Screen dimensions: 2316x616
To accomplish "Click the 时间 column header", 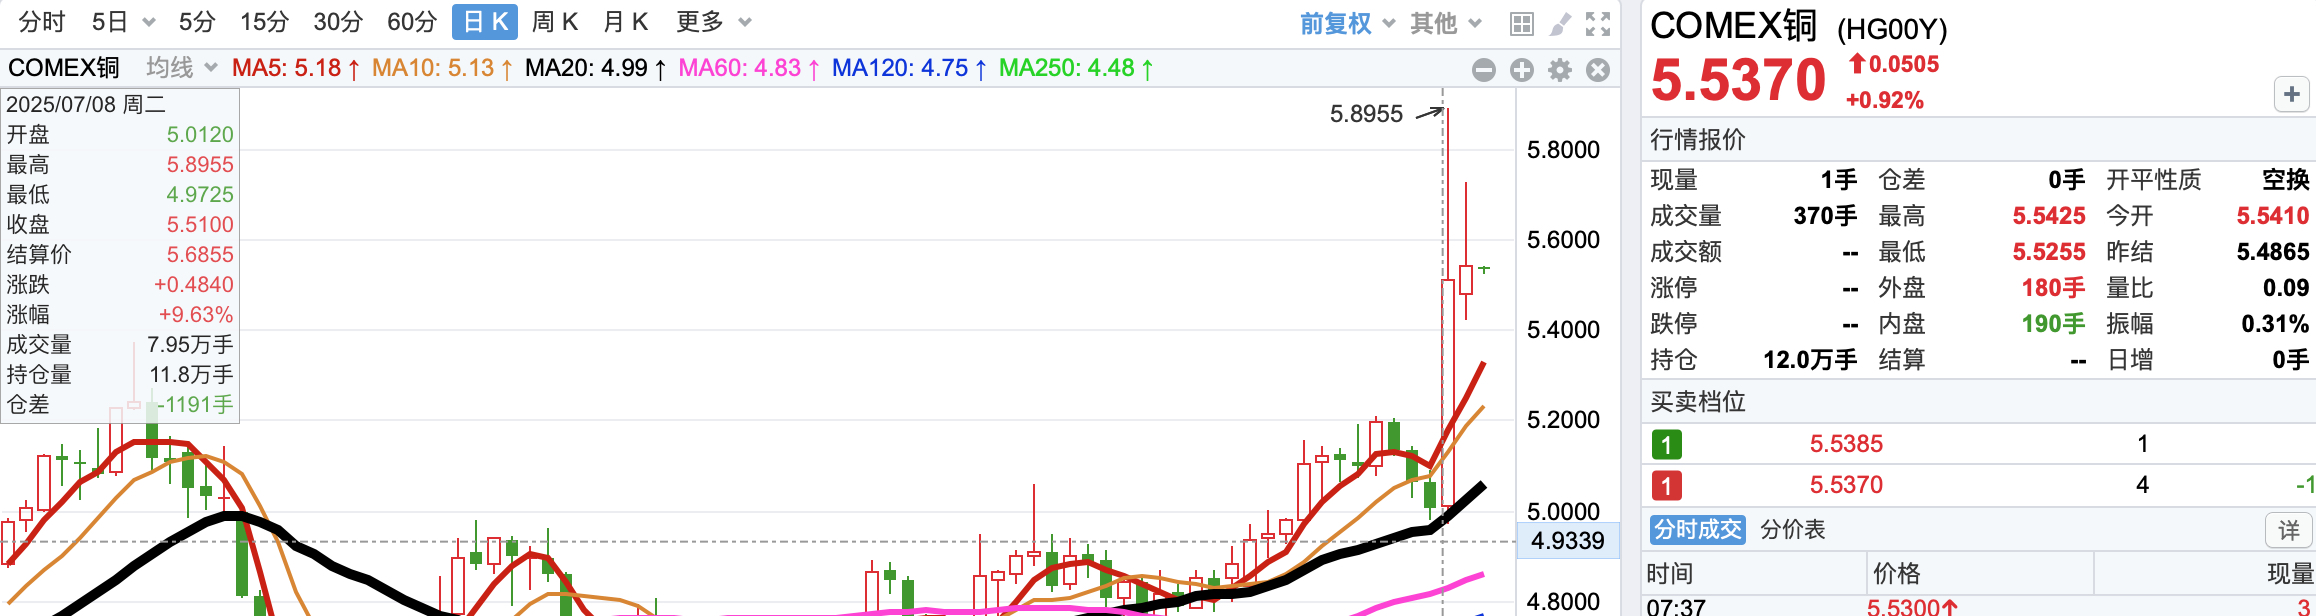I will pos(1670,573).
